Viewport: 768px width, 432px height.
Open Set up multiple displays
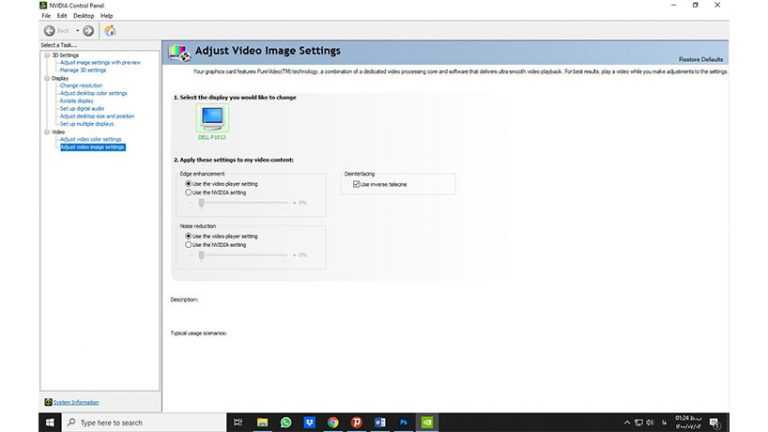coord(87,124)
